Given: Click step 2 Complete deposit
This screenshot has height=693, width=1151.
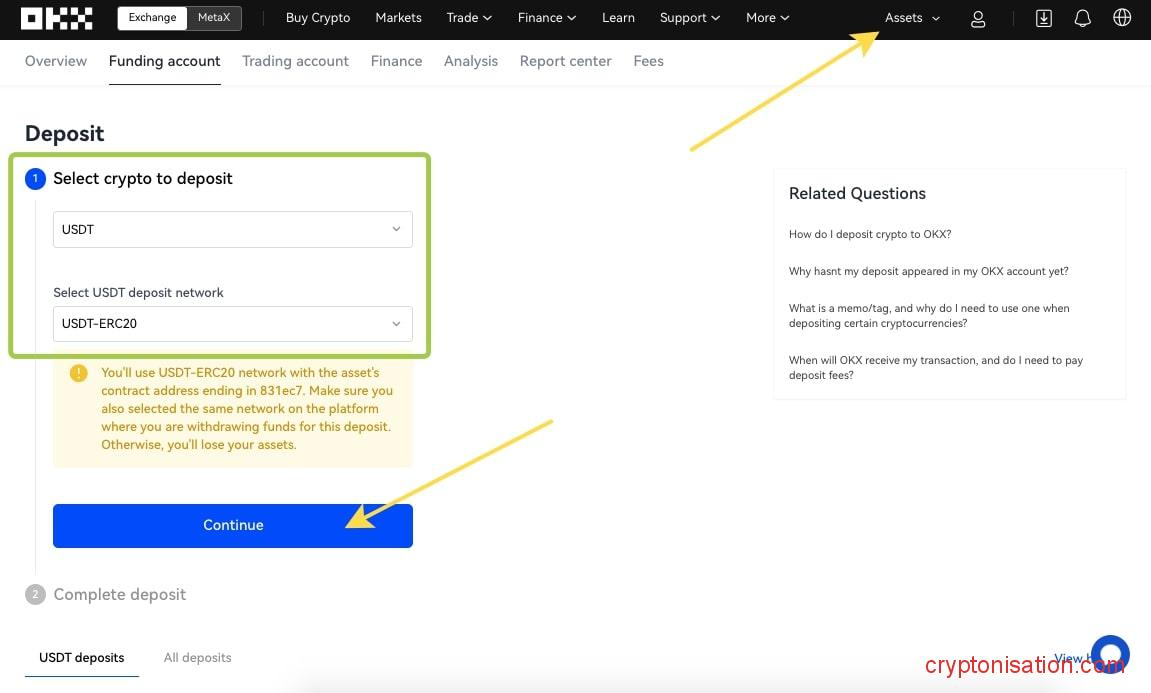Looking at the screenshot, I should pos(119,594).
